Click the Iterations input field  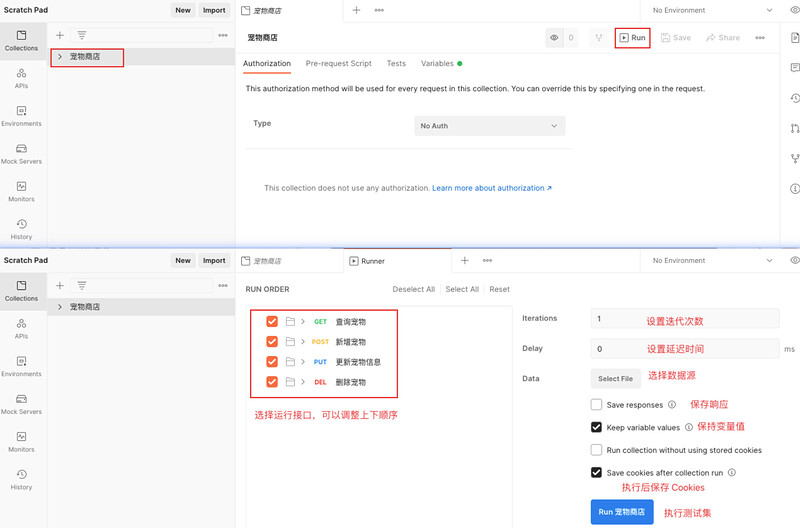(x=684, y=319)
